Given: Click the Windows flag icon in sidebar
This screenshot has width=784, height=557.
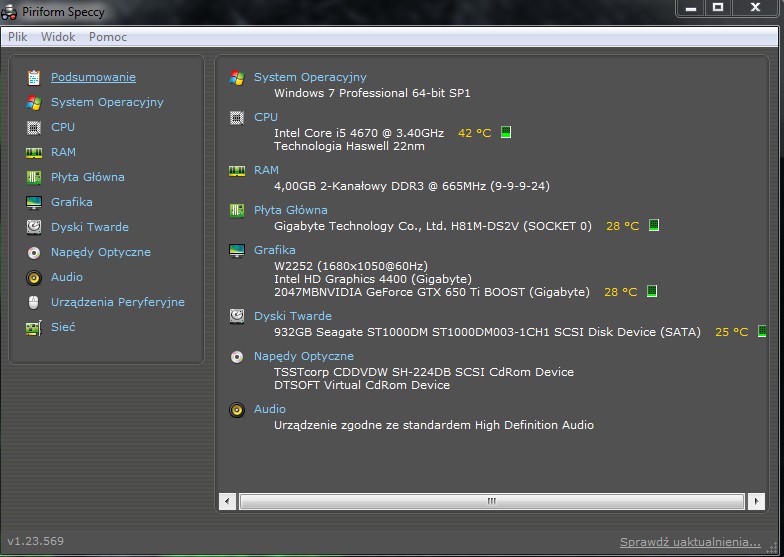Looking at the screenshot, I should pos(34,102).
